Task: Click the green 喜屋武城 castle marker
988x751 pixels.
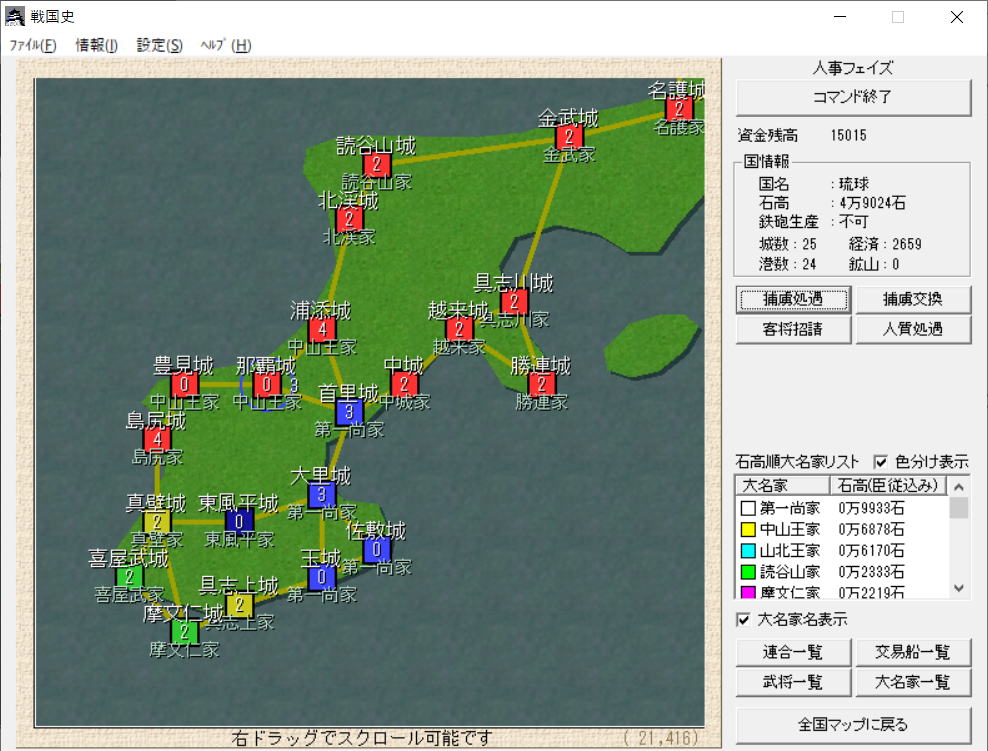Action: pyautogui.click(x=129, y=576)
